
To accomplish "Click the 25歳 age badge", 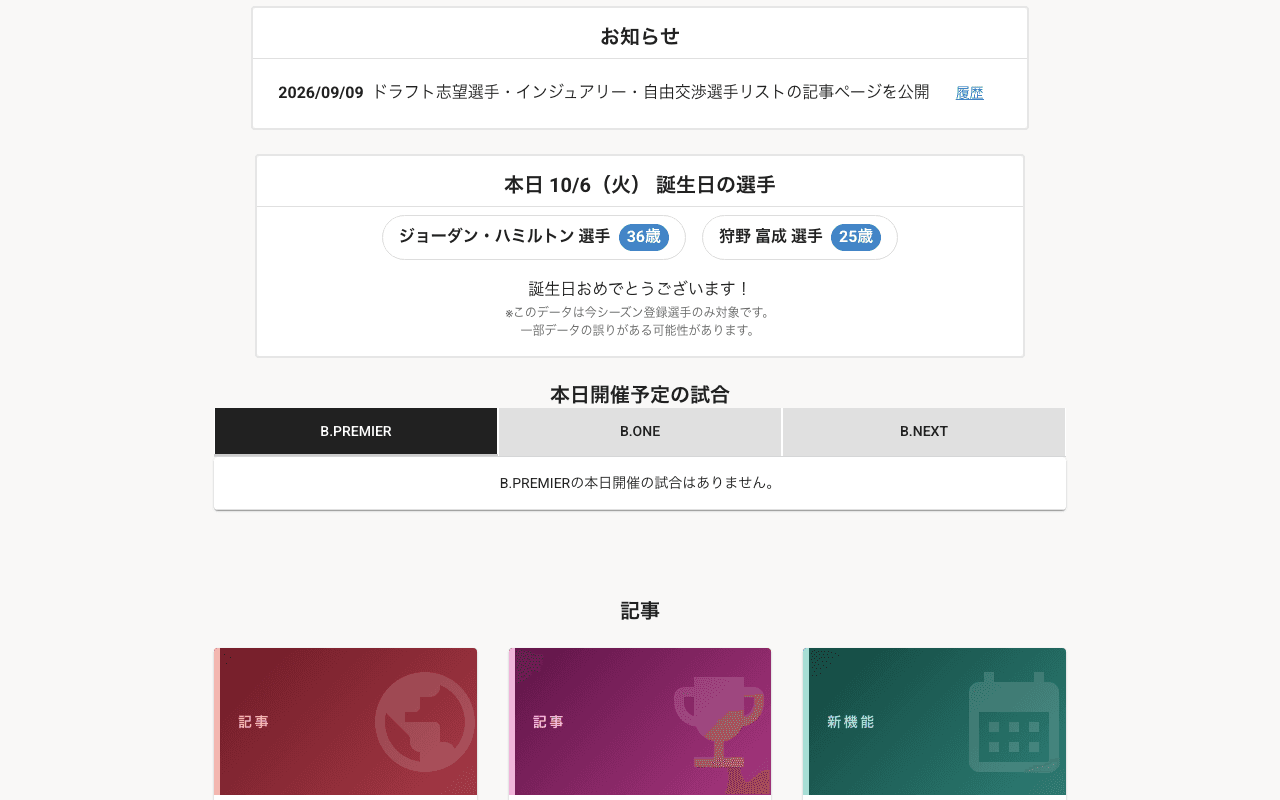I will point(856,237).
